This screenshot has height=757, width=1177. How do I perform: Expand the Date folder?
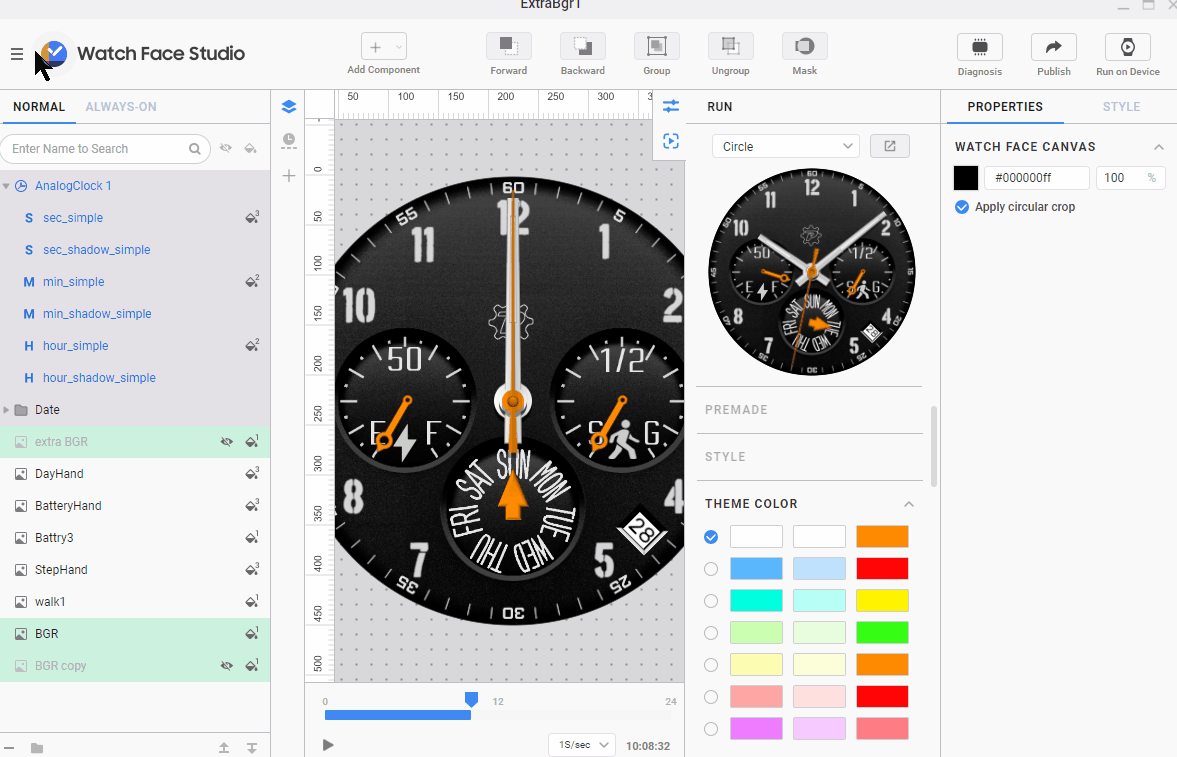(7, 410)
